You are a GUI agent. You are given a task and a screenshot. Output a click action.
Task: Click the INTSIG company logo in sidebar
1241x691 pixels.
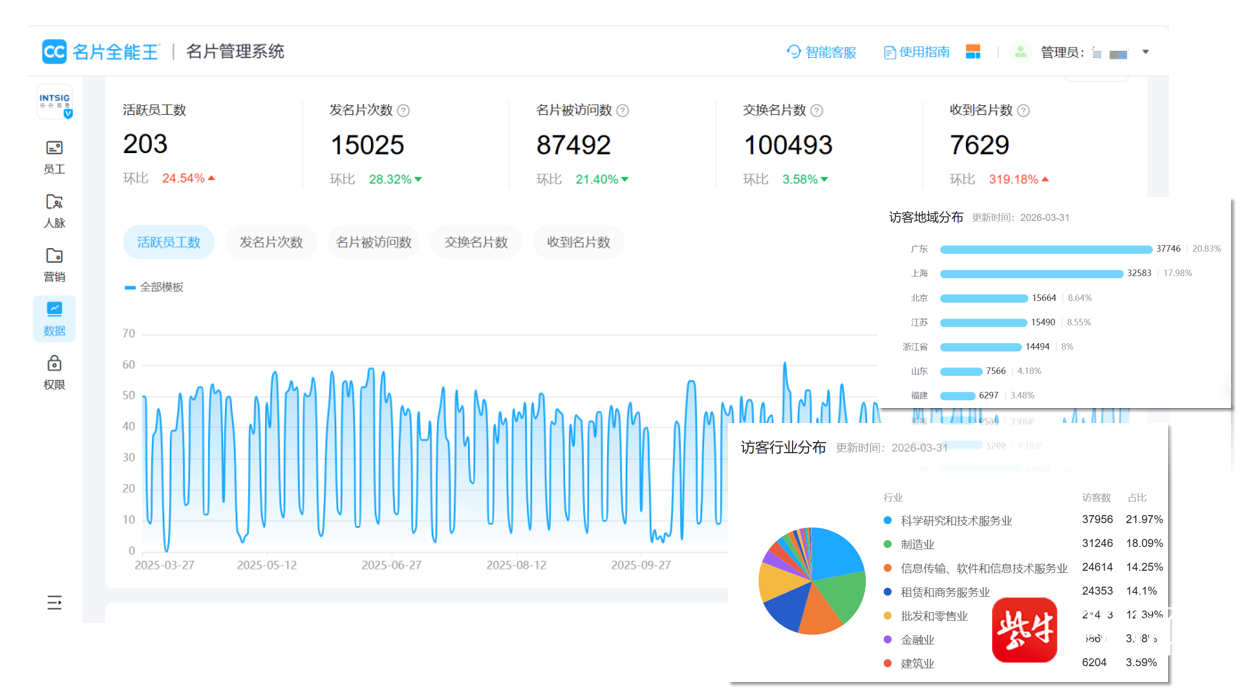(x=54, y=102)
